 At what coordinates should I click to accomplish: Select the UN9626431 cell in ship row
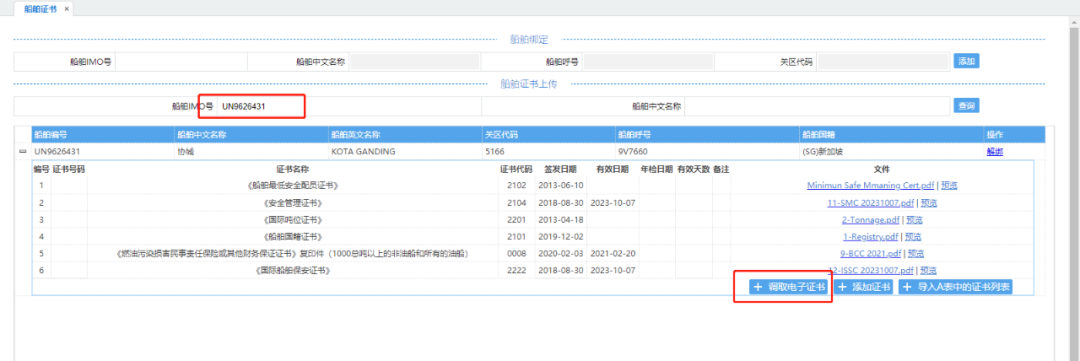[x=103, y=152]
